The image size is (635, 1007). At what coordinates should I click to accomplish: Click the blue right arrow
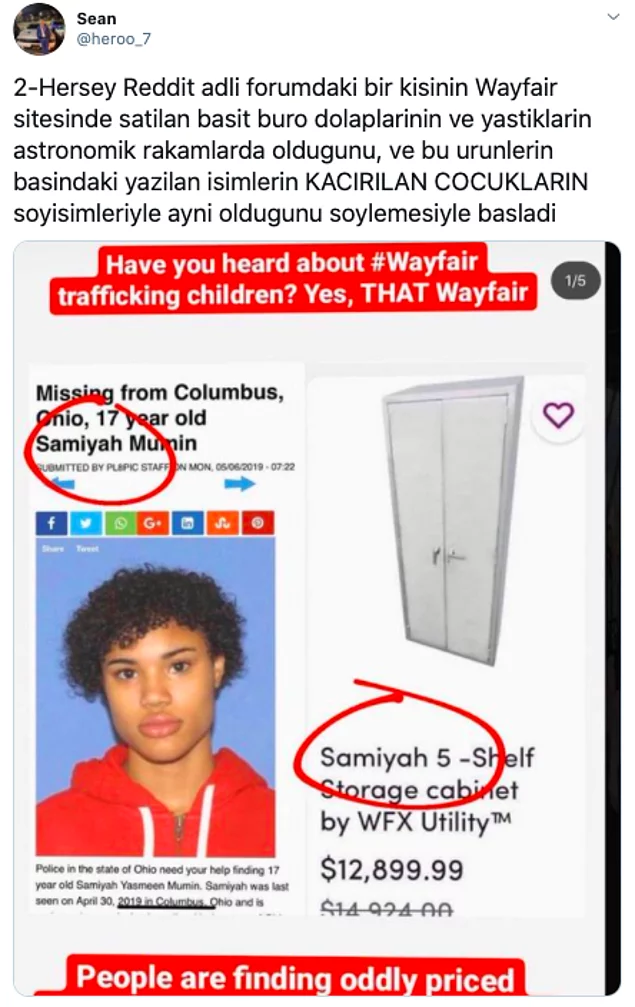tap(239, 484)
